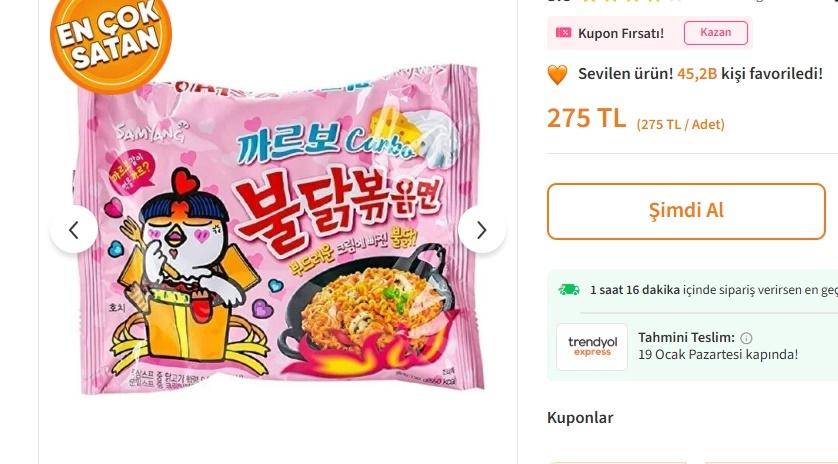Click the Şimdi Al button
This screenshot has height=464, width=838.
tap(686, 211)
